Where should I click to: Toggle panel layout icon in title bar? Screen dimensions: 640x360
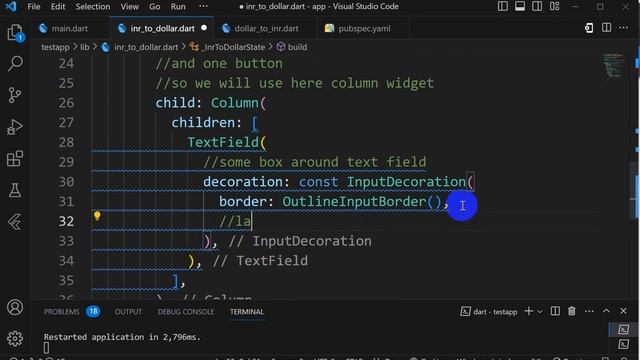pos(520,6)
